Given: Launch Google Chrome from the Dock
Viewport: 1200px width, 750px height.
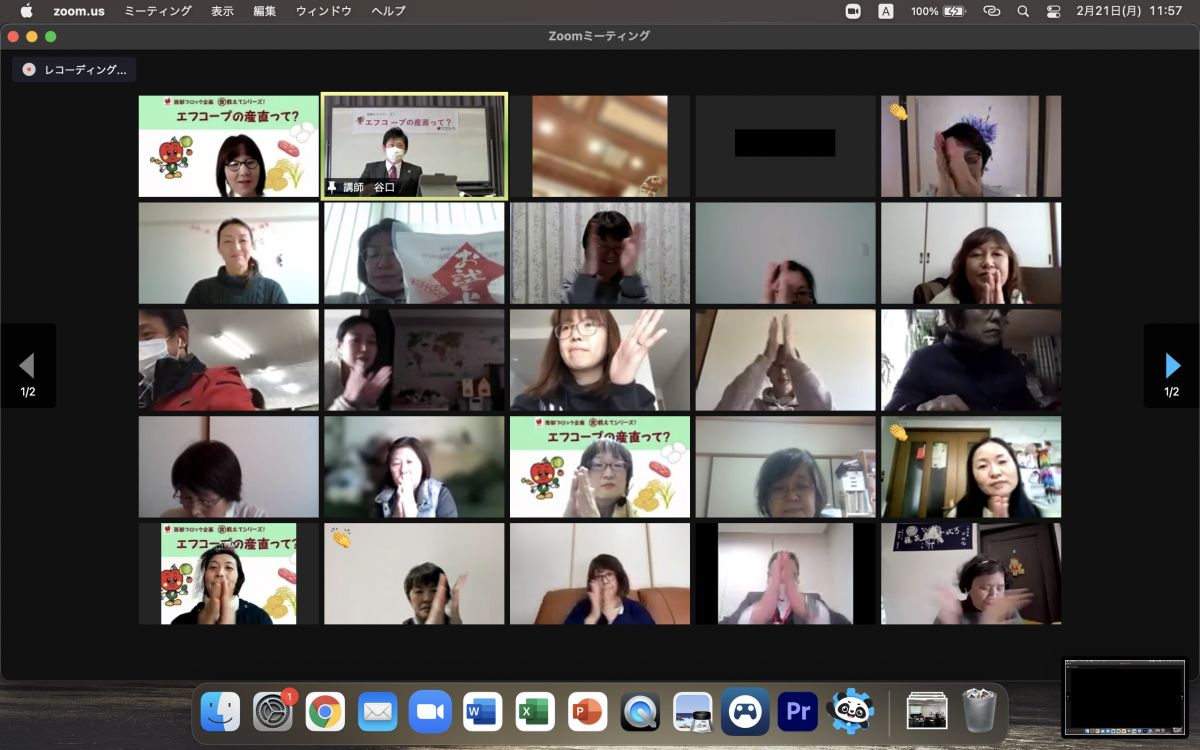Looking at the screenshot, I should pyautogui.click(x=325, y=712).
